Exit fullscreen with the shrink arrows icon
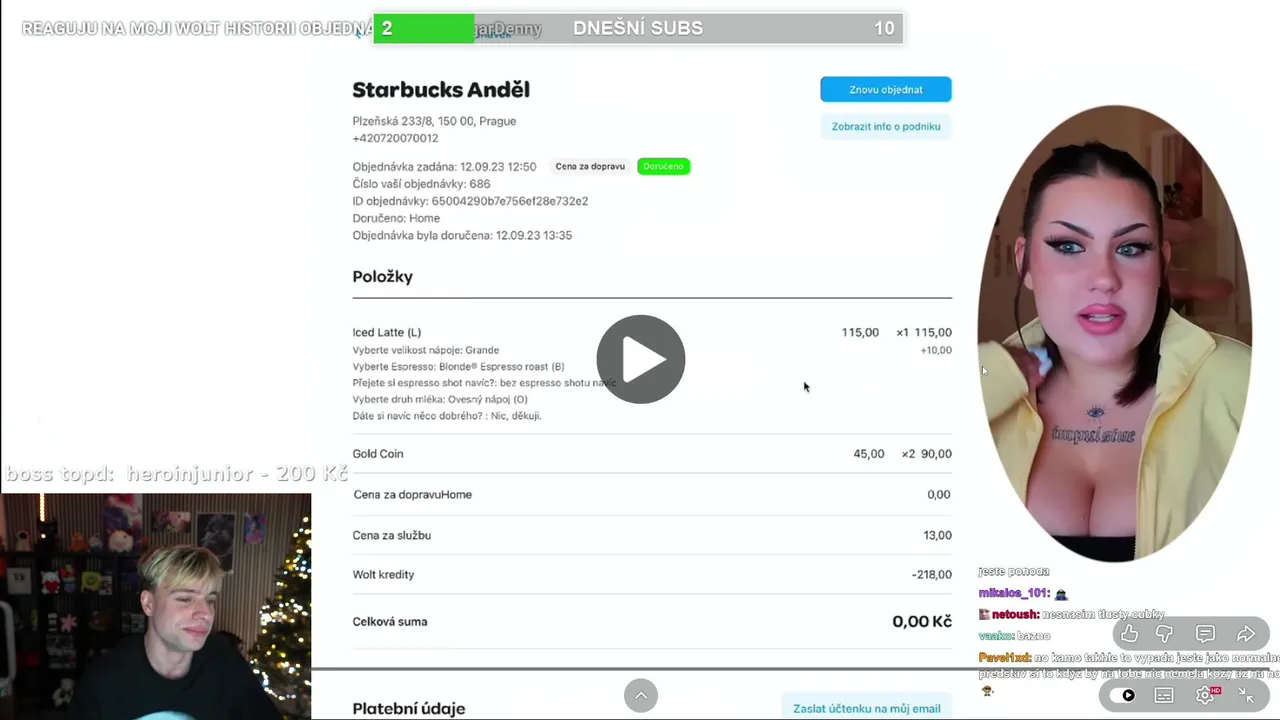Viewport: 1280px width, 720px height. point(1246,695)
